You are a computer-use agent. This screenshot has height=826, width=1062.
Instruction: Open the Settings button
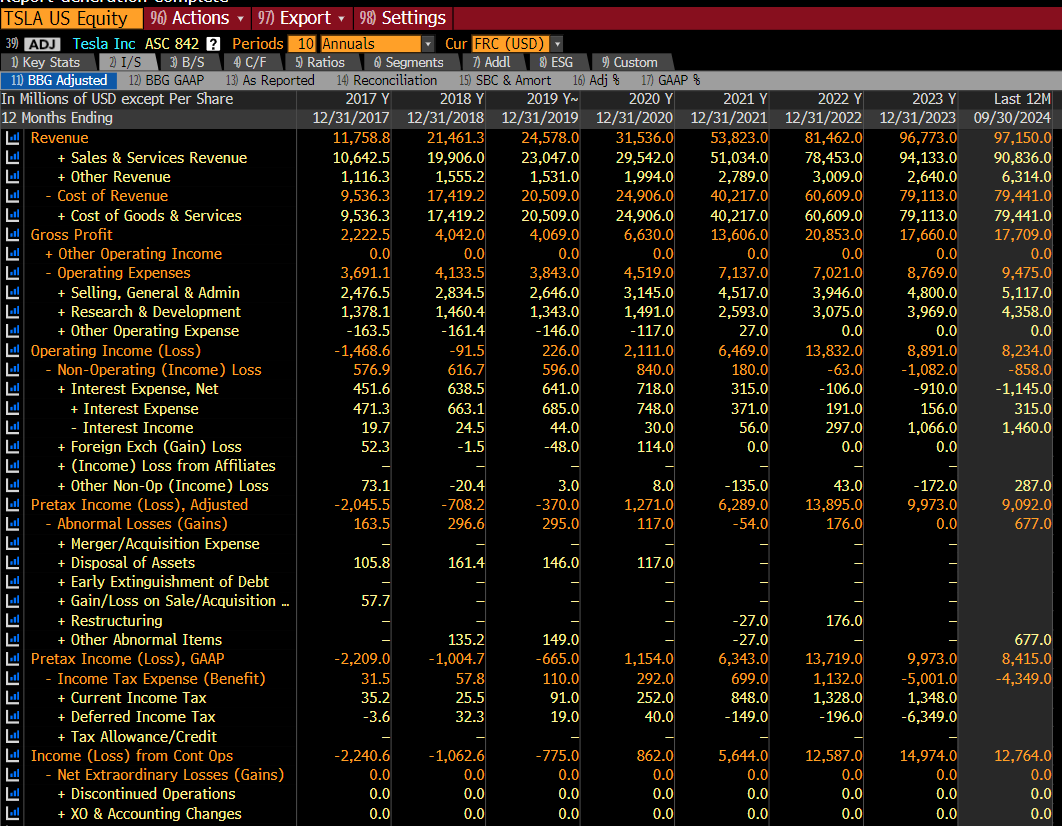pyautogui.click(x=403, y=18)
